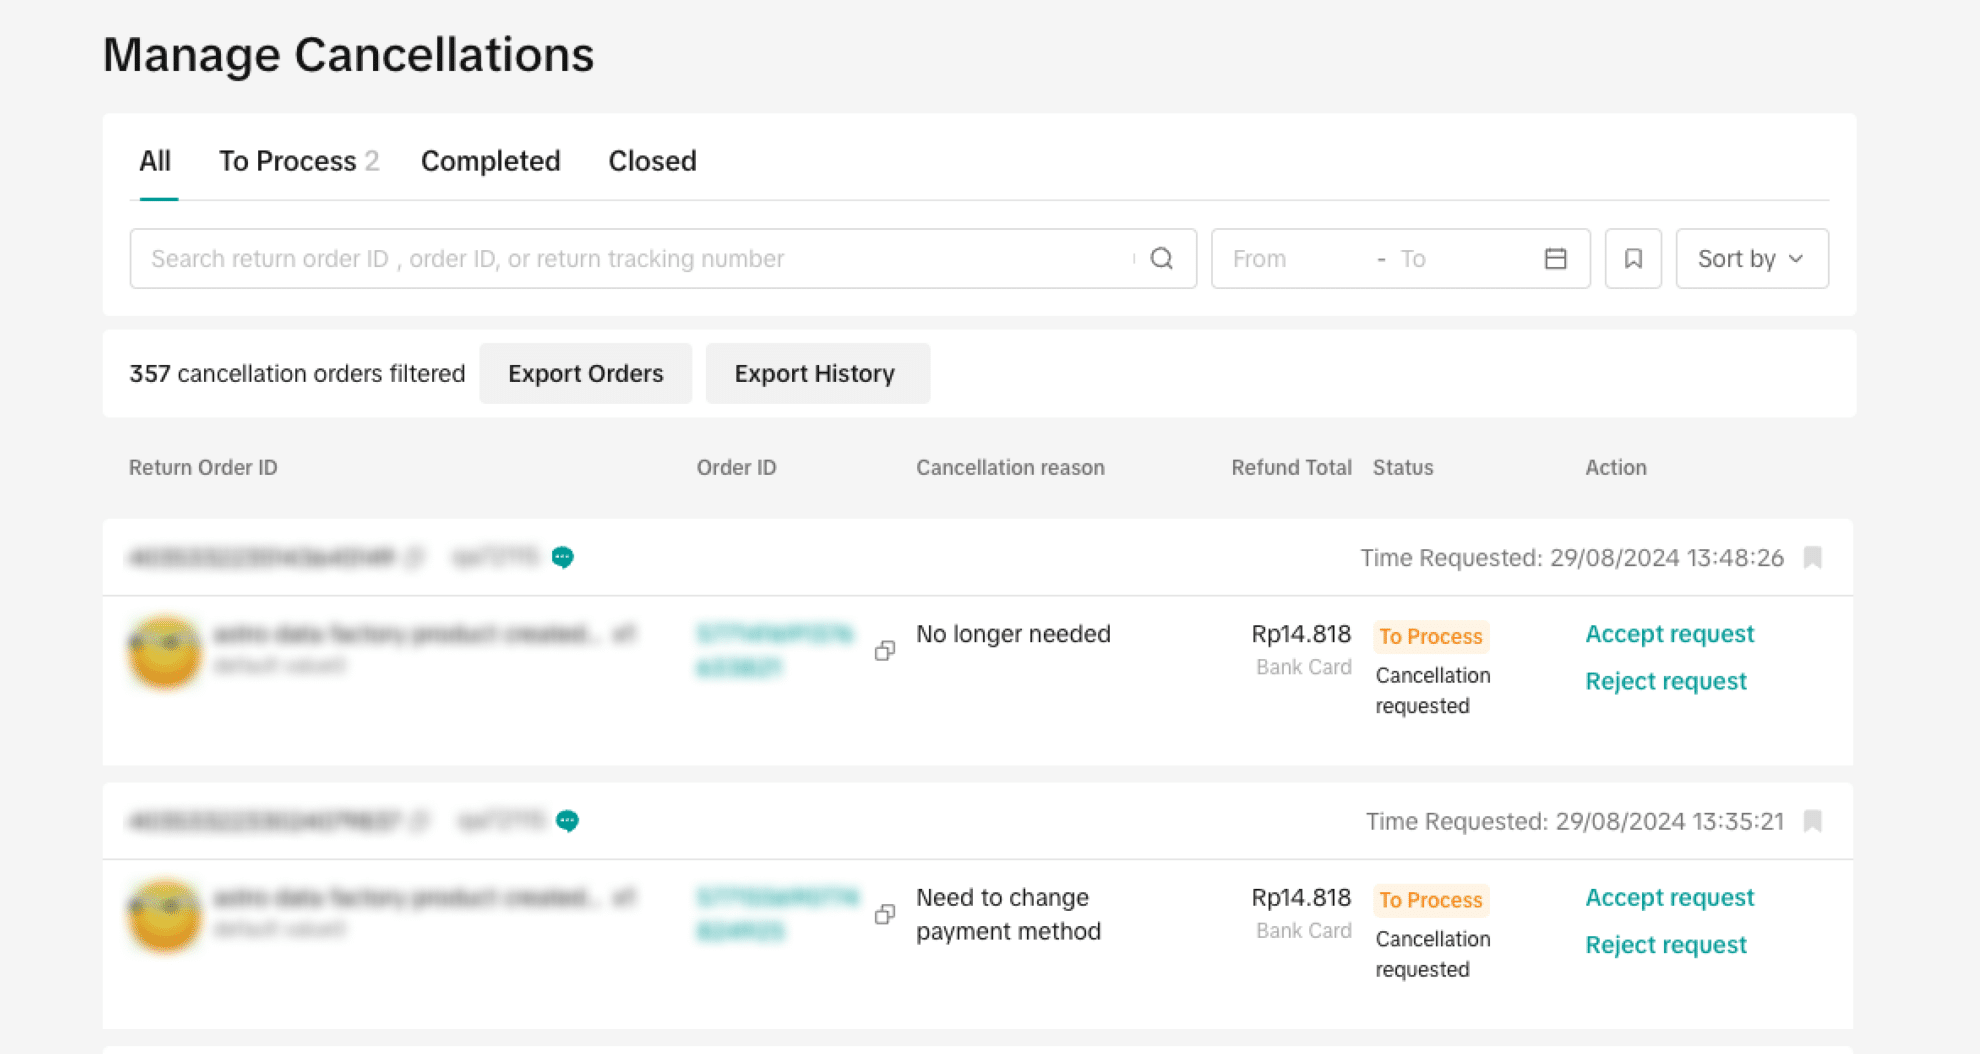
Task: Bookmark the request from 13:48:26
Action: pyautogui.click(x=1812, y=558)
